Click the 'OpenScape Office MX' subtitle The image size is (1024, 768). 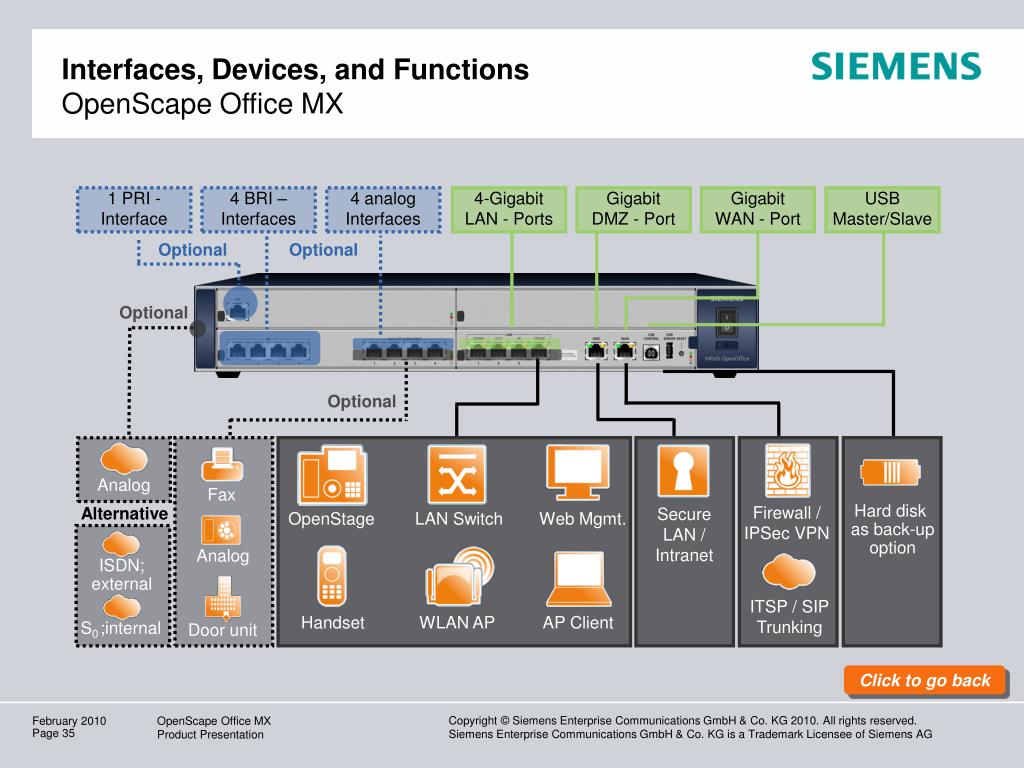[202, 104]
